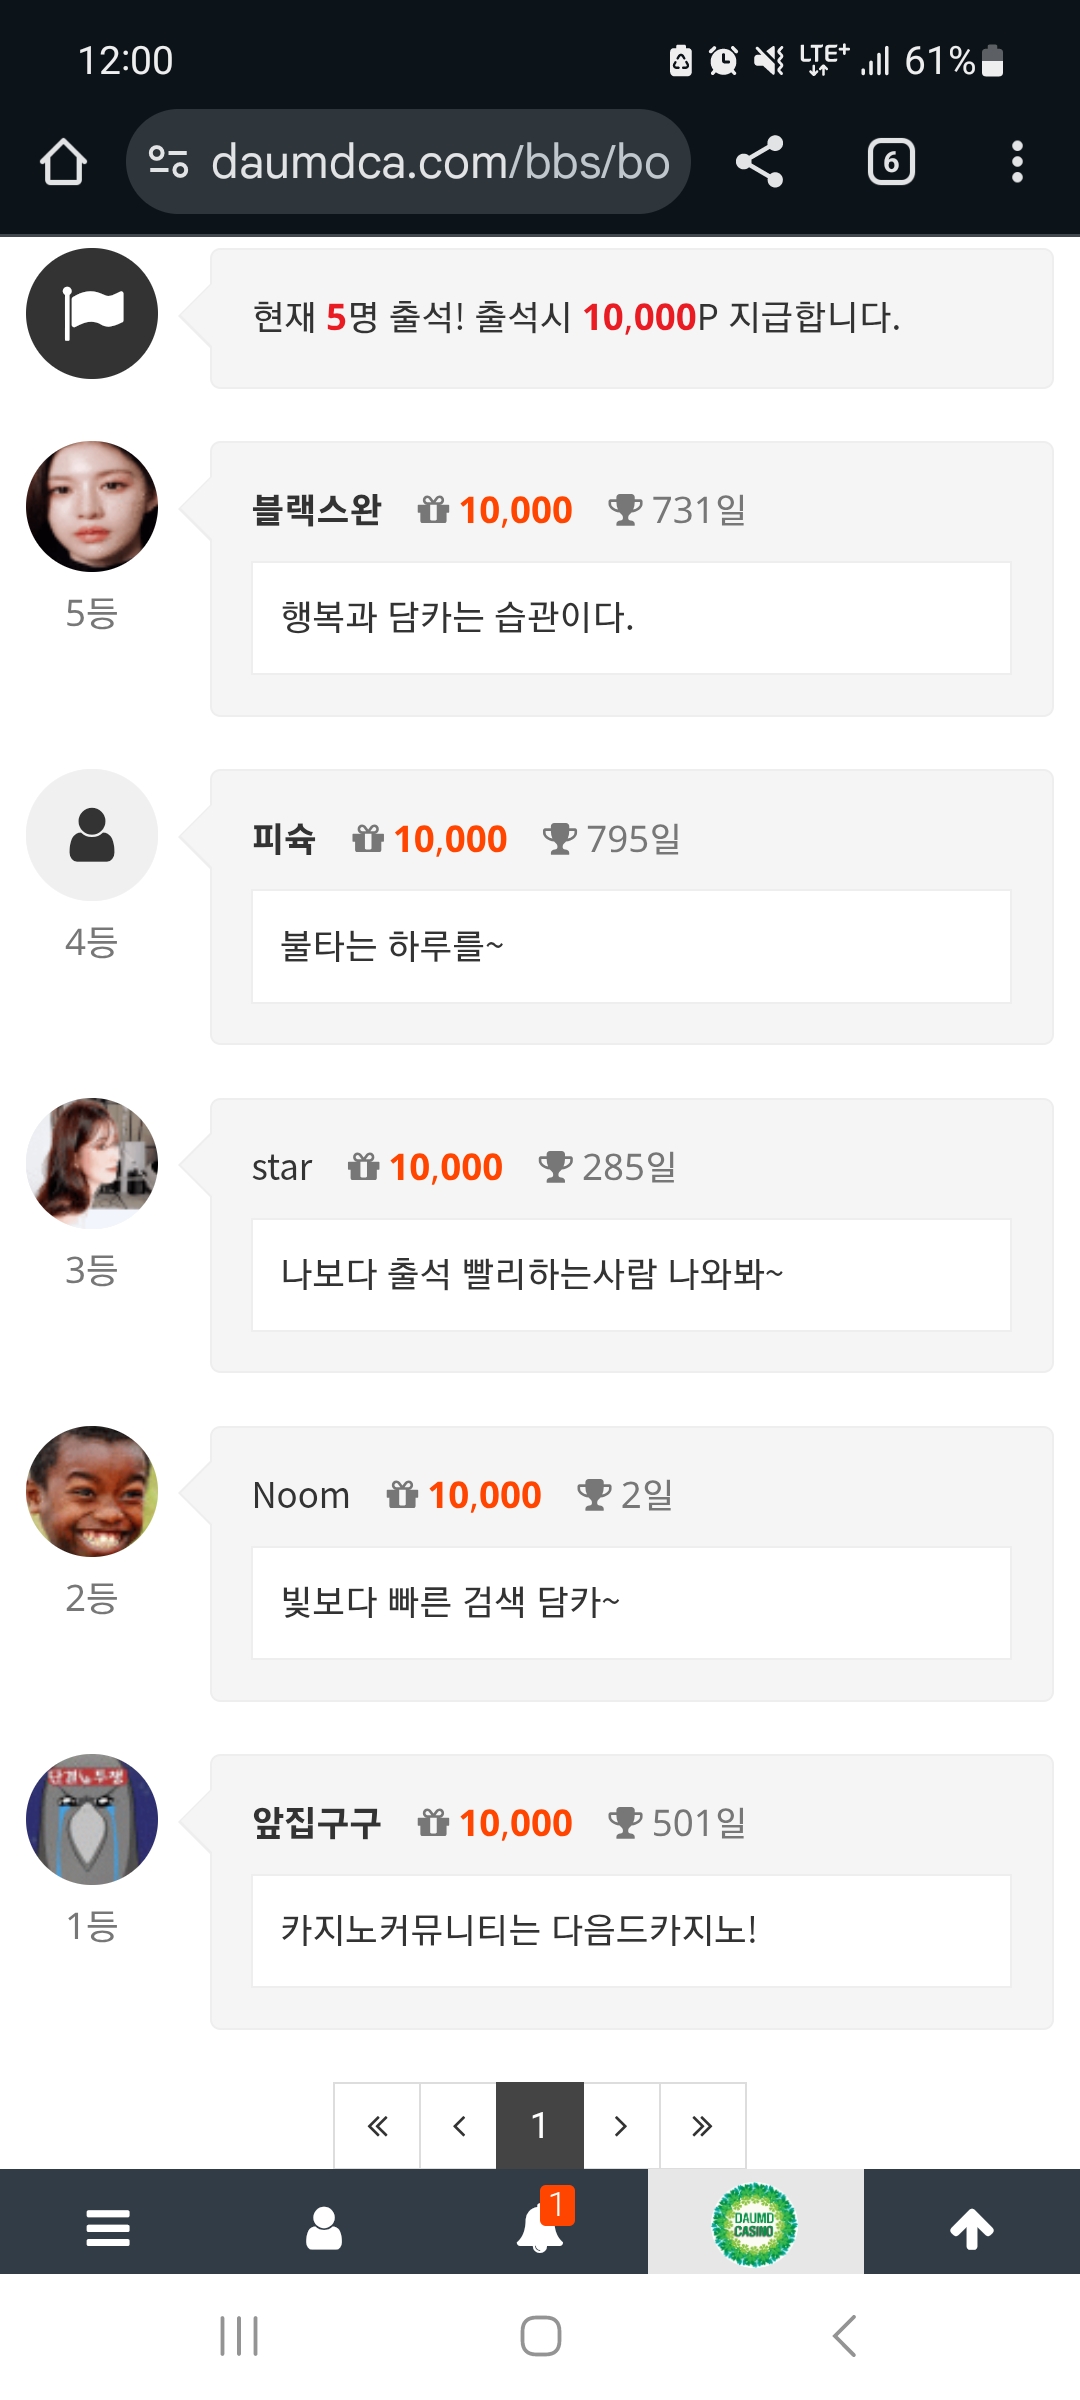Open 블랙스완 user profile name
Image resolution: width=1080 pixels, height=2400 pixels.
pos(316,510)
